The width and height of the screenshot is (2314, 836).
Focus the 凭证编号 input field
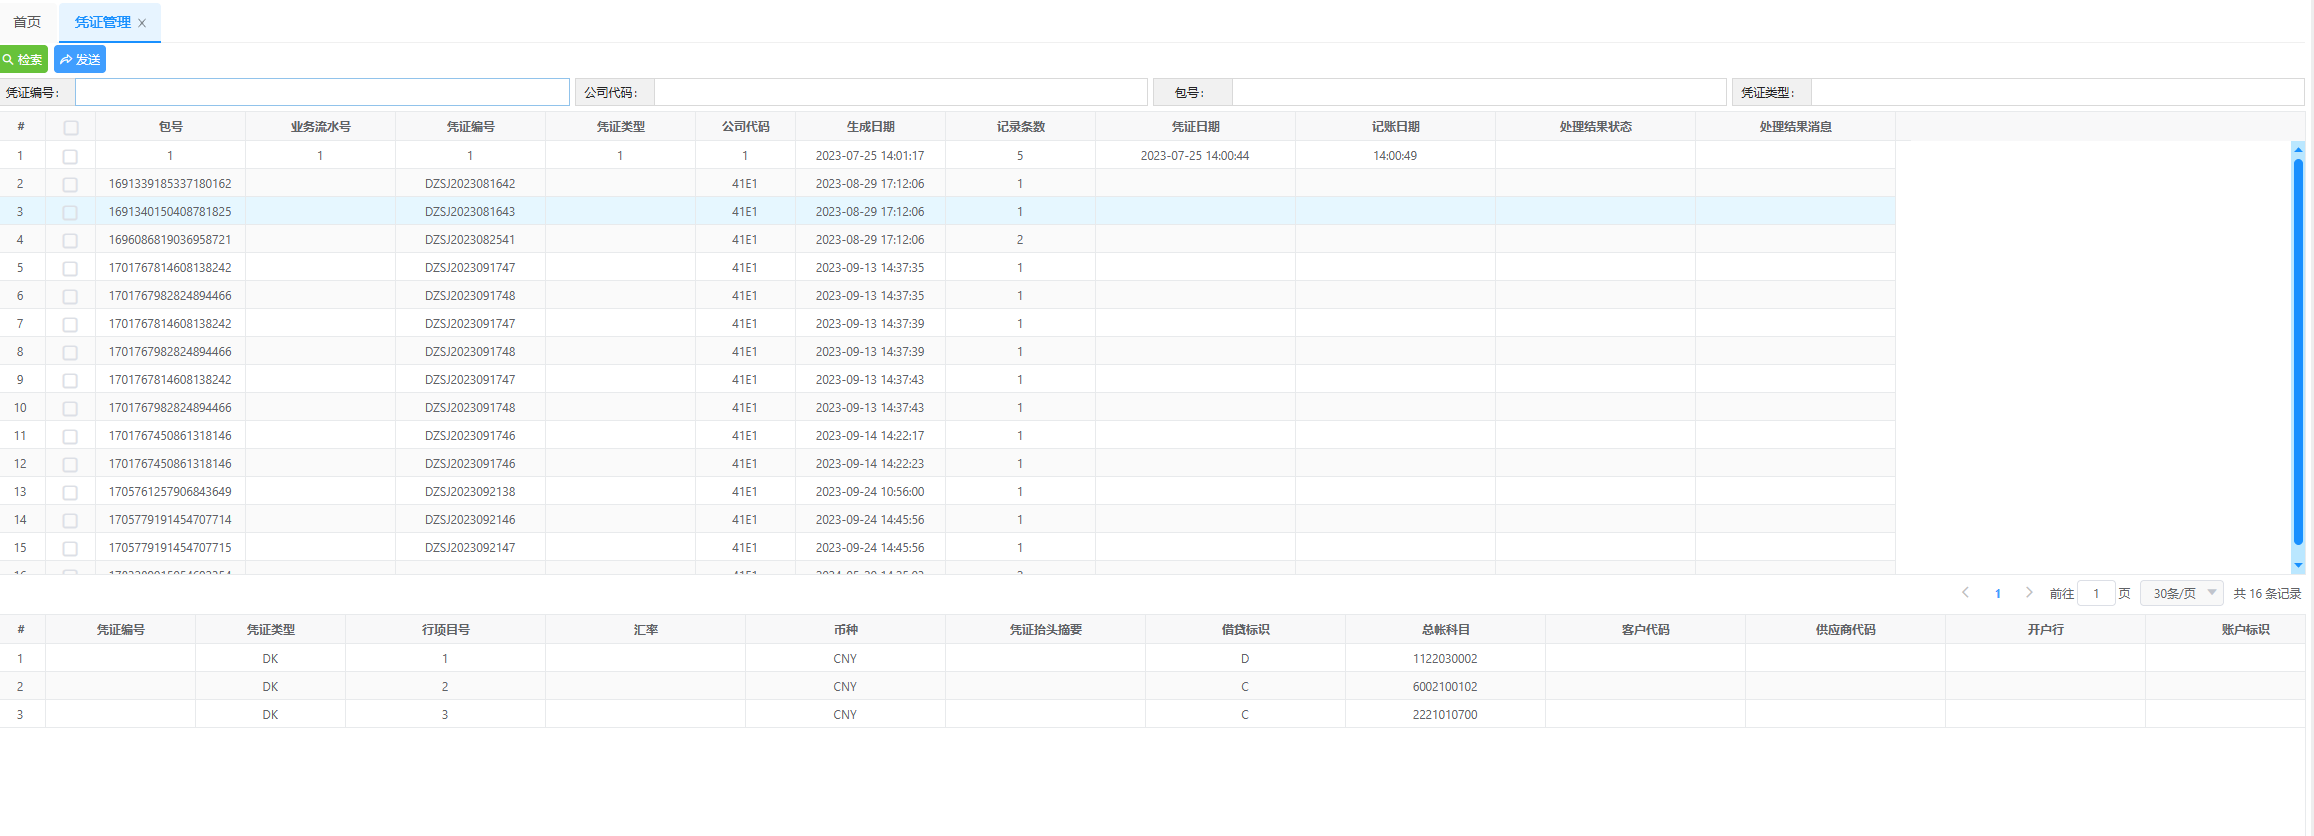(322, 92)
